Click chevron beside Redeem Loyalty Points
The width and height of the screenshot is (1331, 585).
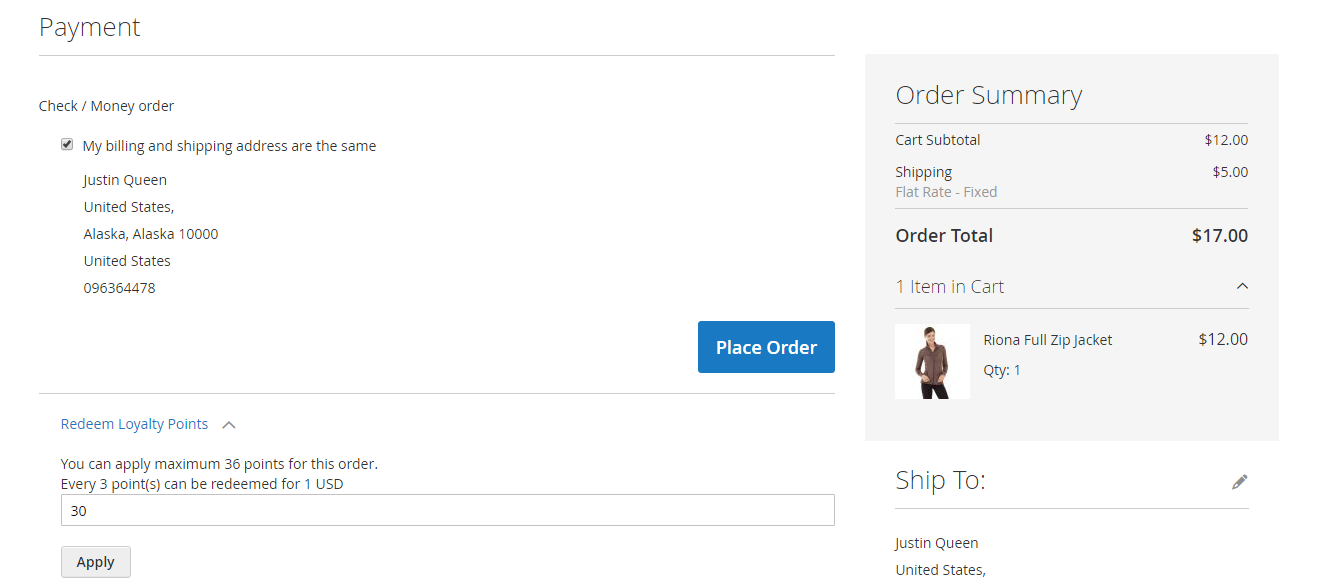229,425
